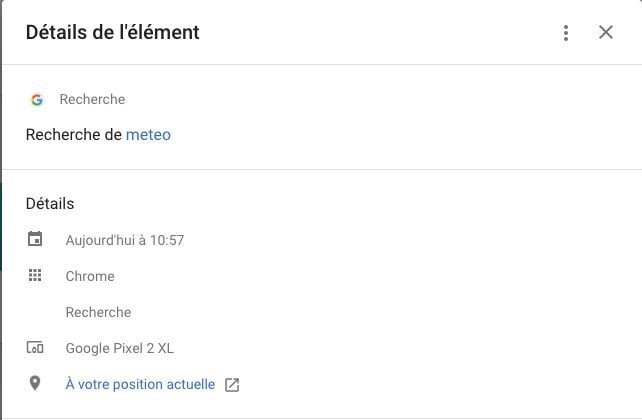Click the devices icon beside Google Pixel 2 XL

(35, 348)
